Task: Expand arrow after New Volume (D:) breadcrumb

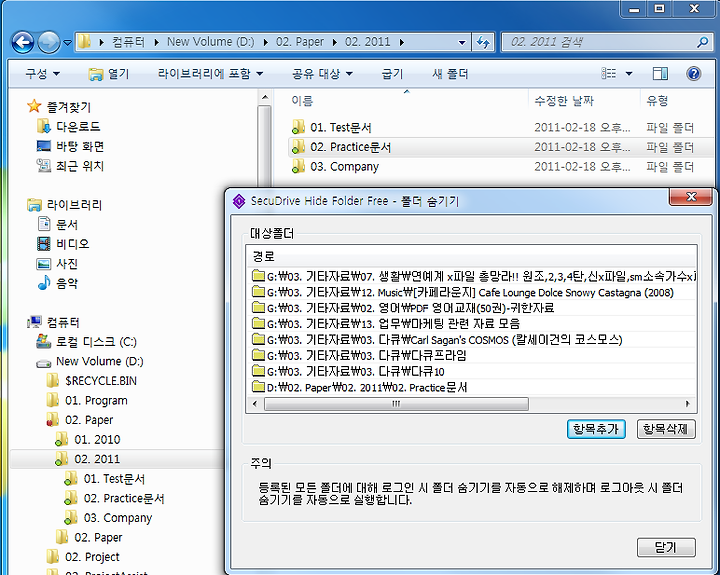Action: pyautogui.click(x=265, y=42)
